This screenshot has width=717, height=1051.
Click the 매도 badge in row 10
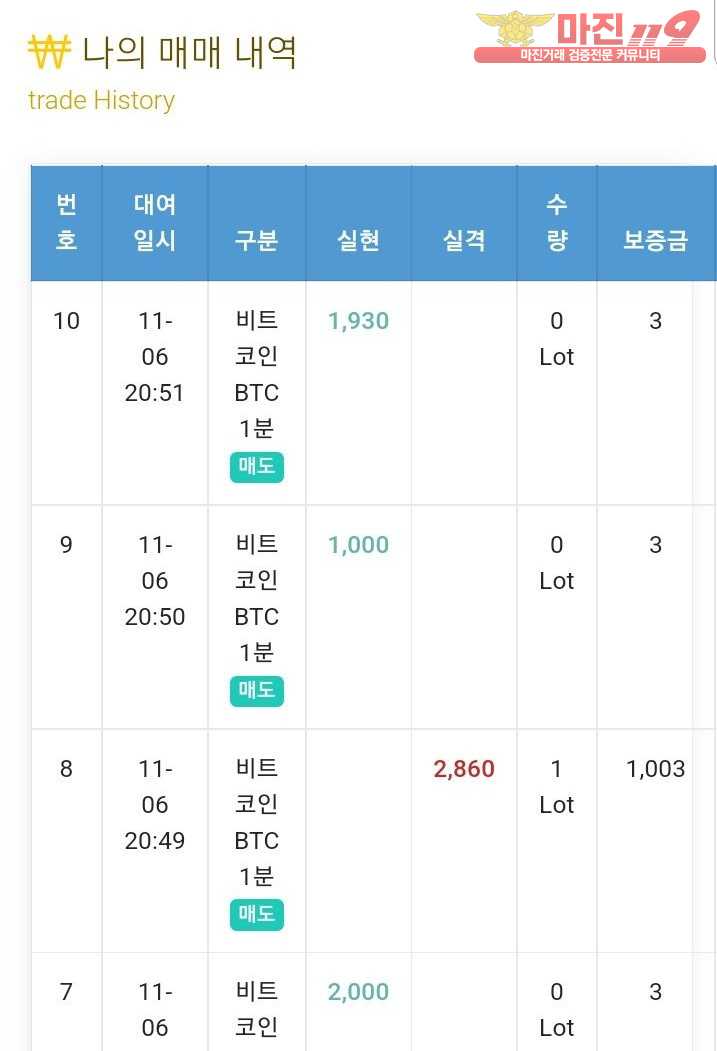click(x=257, y=467)
